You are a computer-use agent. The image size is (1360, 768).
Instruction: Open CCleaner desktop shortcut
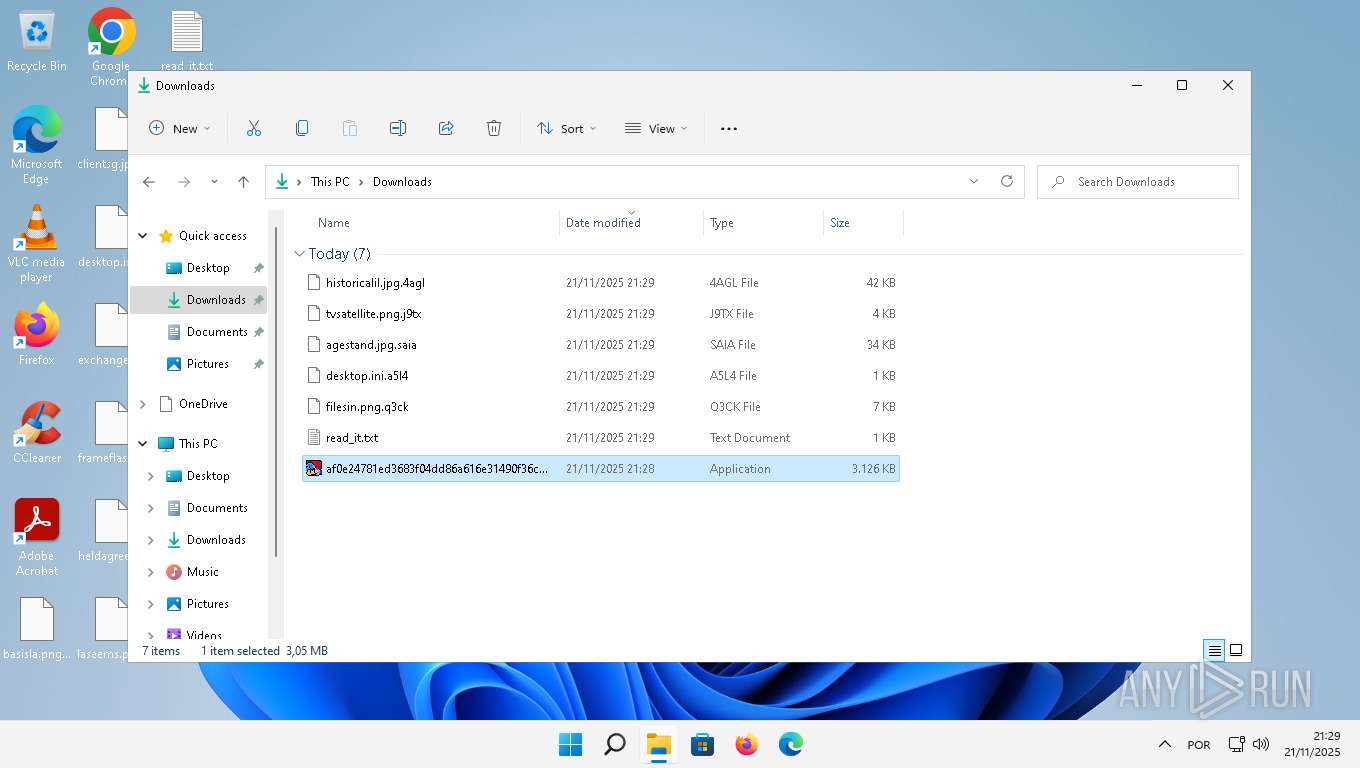click(x=37, y=432)
